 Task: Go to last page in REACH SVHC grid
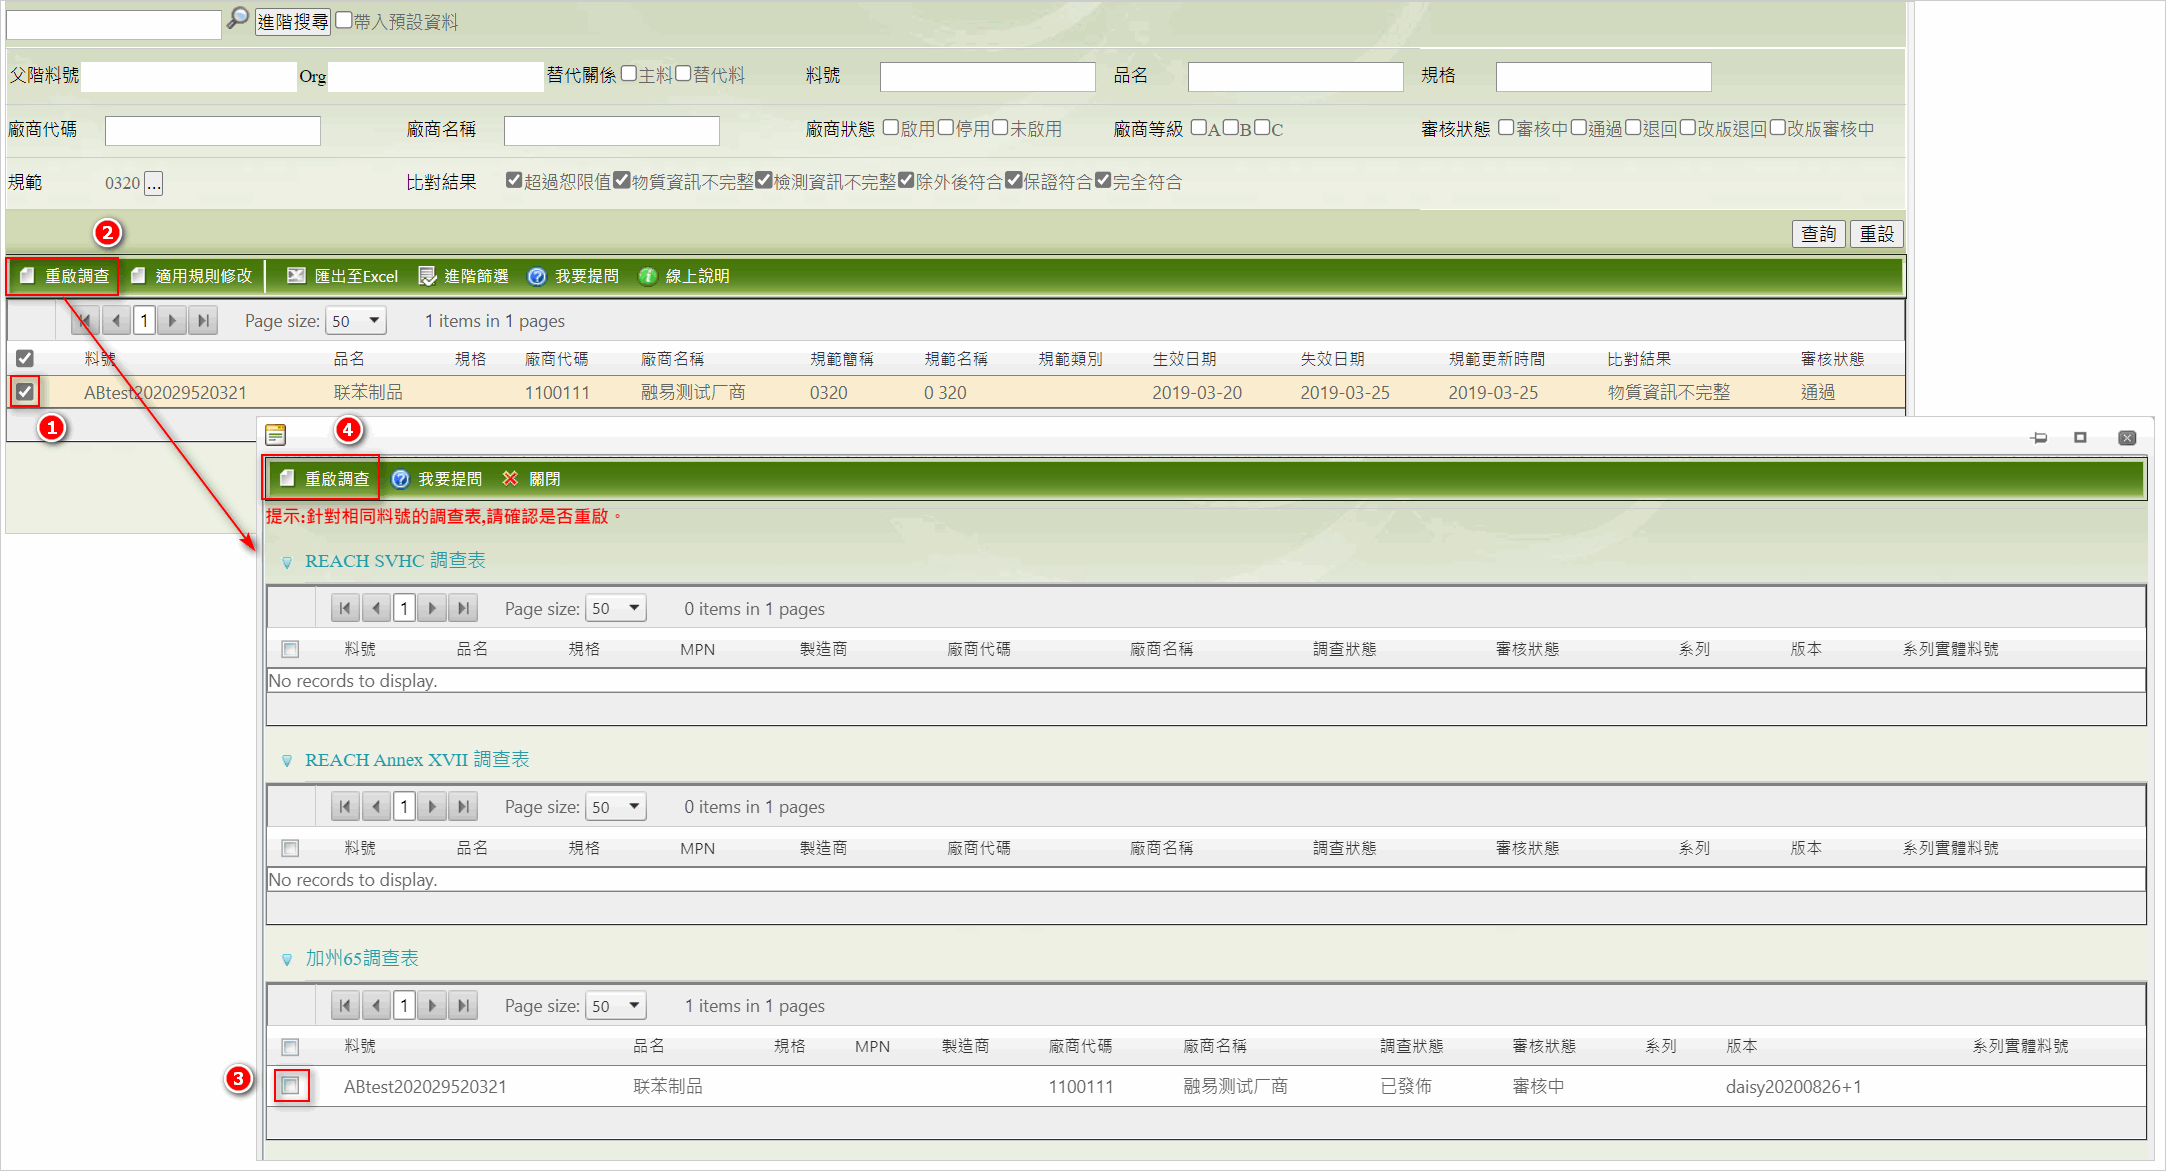(463, 608)
